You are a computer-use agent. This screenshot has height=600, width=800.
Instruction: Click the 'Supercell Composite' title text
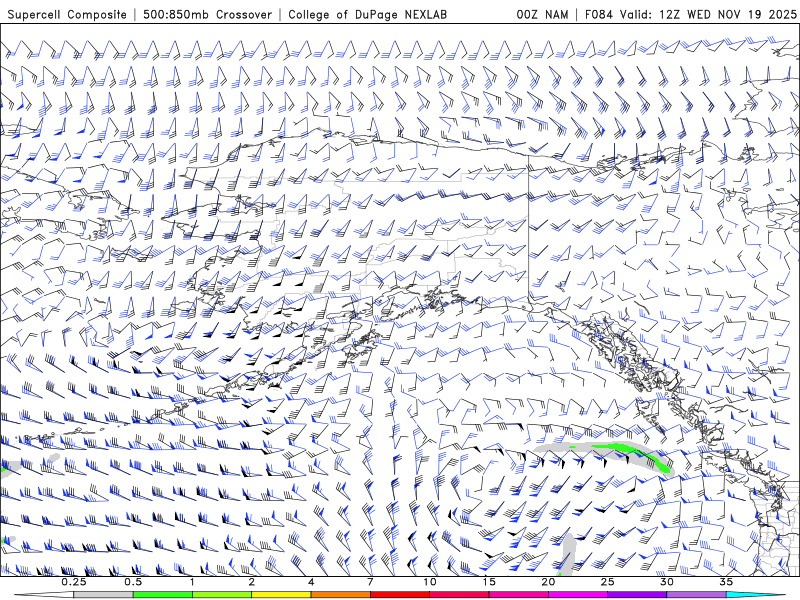[x=67, y=14]
